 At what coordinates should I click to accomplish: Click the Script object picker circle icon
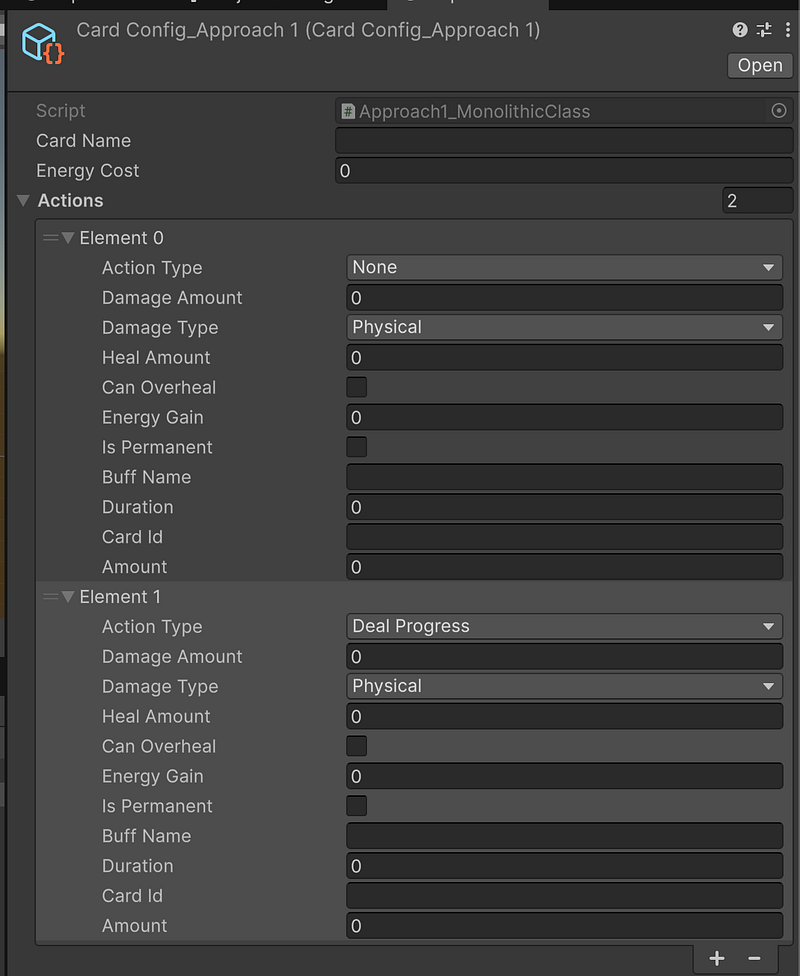(779, 111)
